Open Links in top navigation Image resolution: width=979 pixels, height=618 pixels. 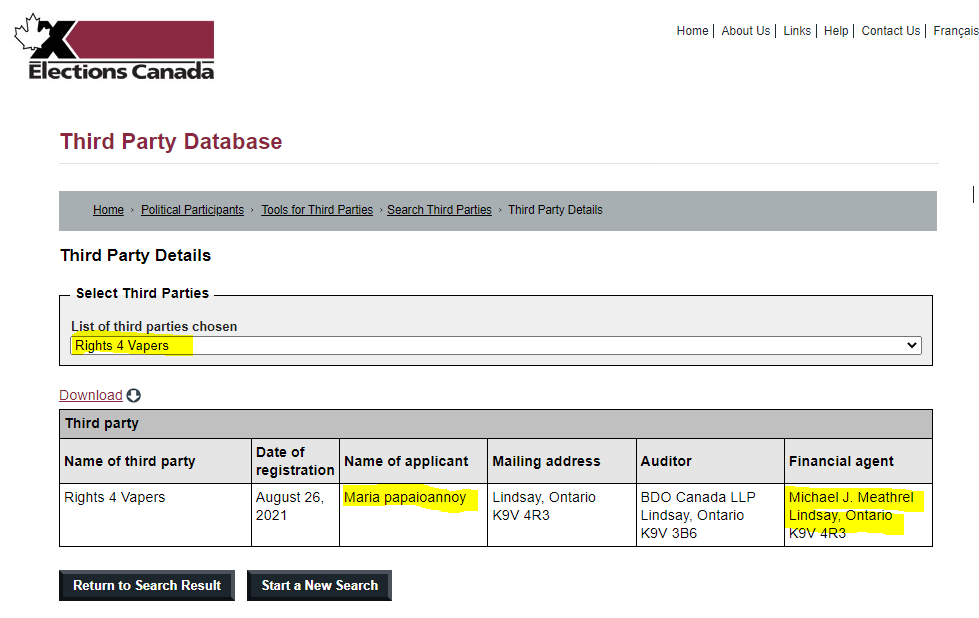click(x=797, y=31)
